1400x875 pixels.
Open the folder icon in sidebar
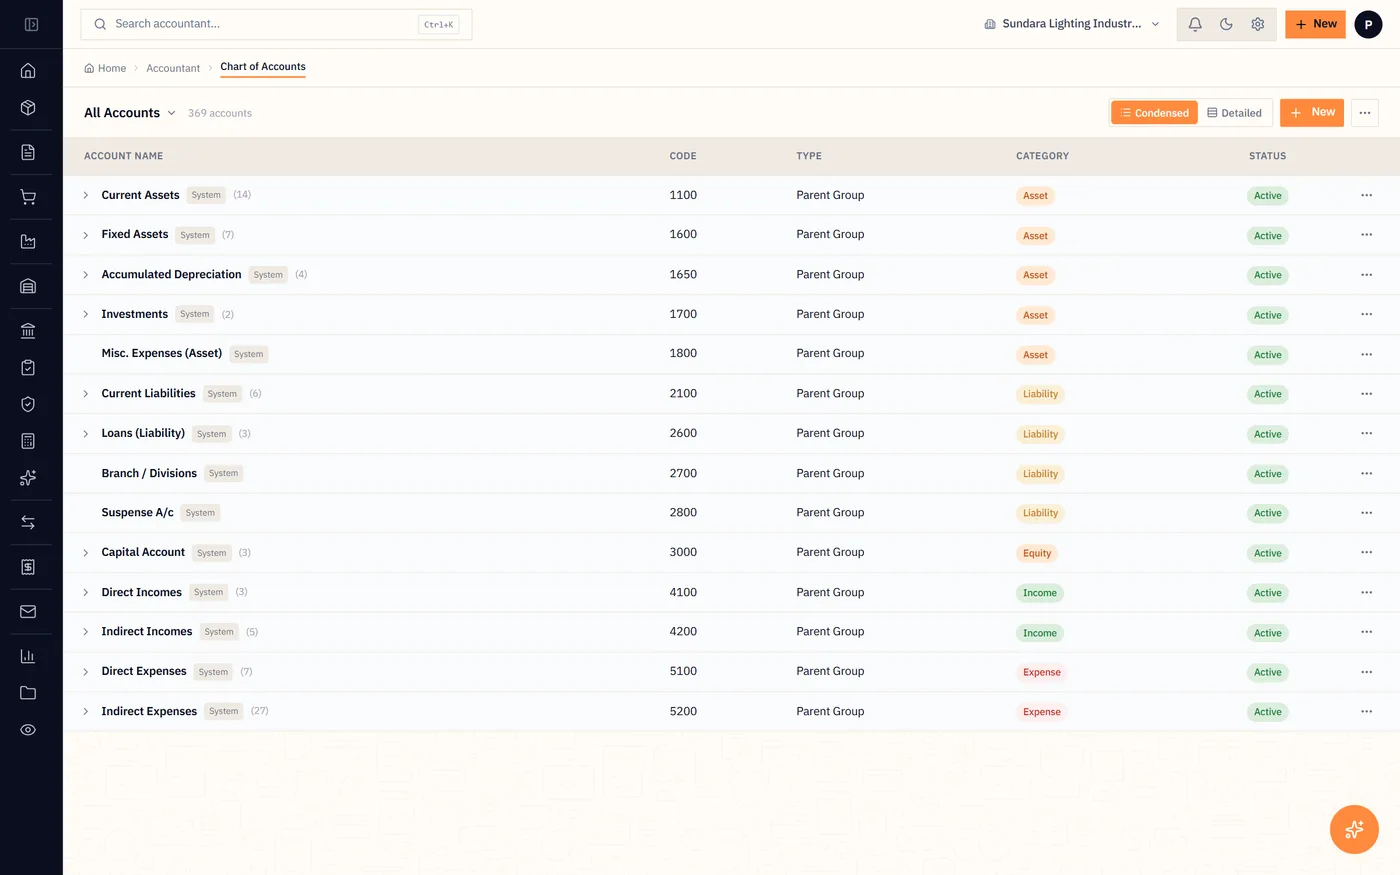click(x=28, y=693)
